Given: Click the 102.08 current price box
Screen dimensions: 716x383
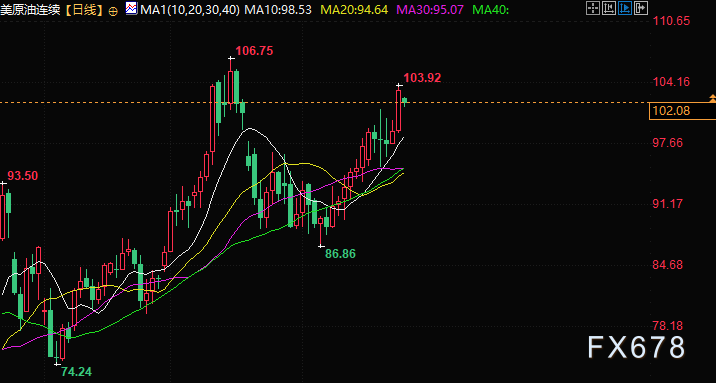Looking at the screenshot, I should (x=682, y=111).
